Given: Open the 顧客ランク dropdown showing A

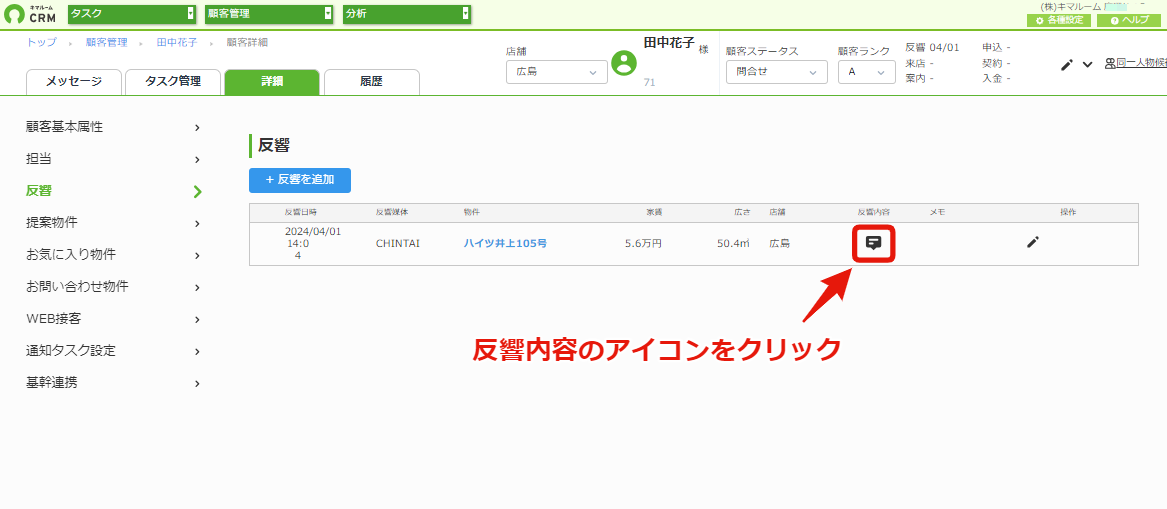Looking at the screenshot, I should pyautogui.click(x=866, y=72).
